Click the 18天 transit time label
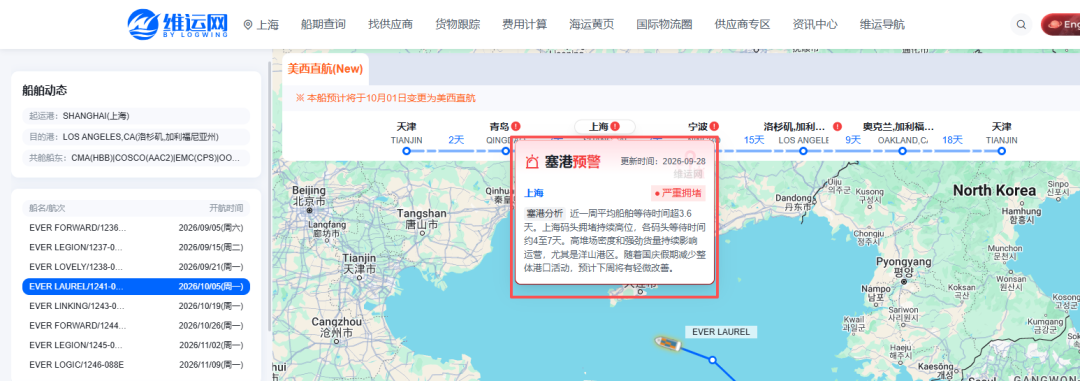The width and height of the screenshot is (1080, 381). pos(952,140)
